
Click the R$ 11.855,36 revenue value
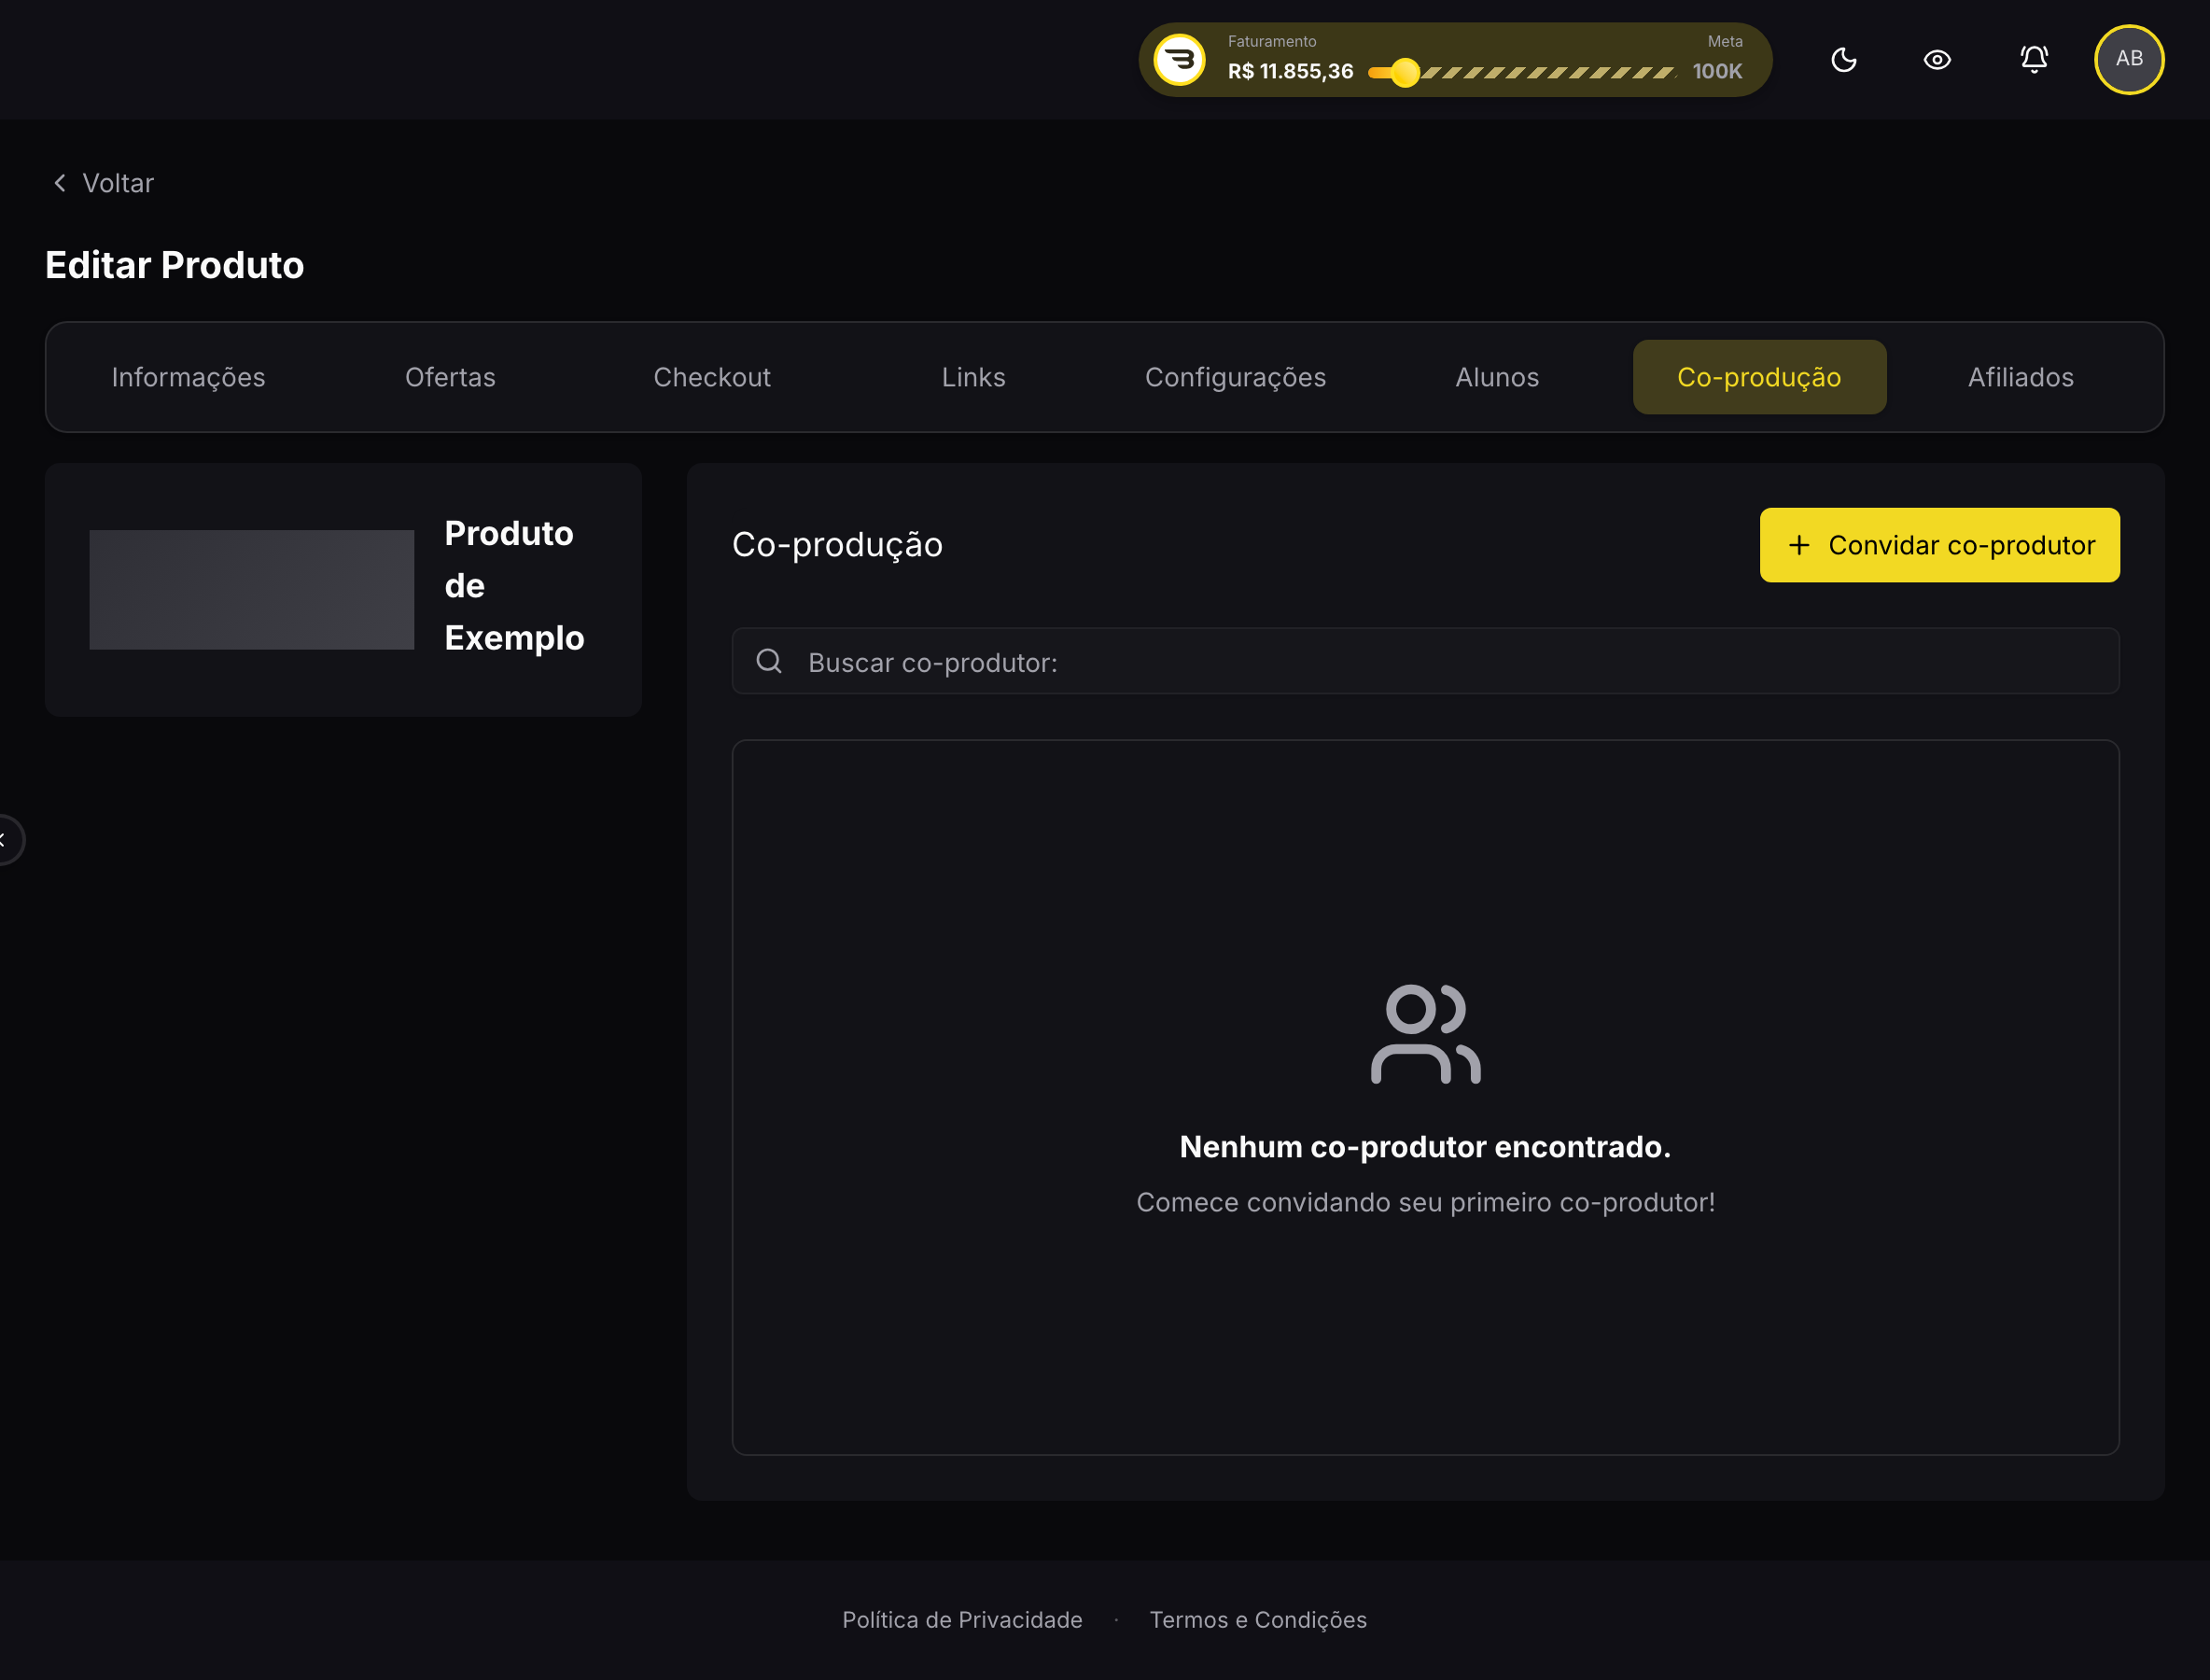[x=1290, y=72]
